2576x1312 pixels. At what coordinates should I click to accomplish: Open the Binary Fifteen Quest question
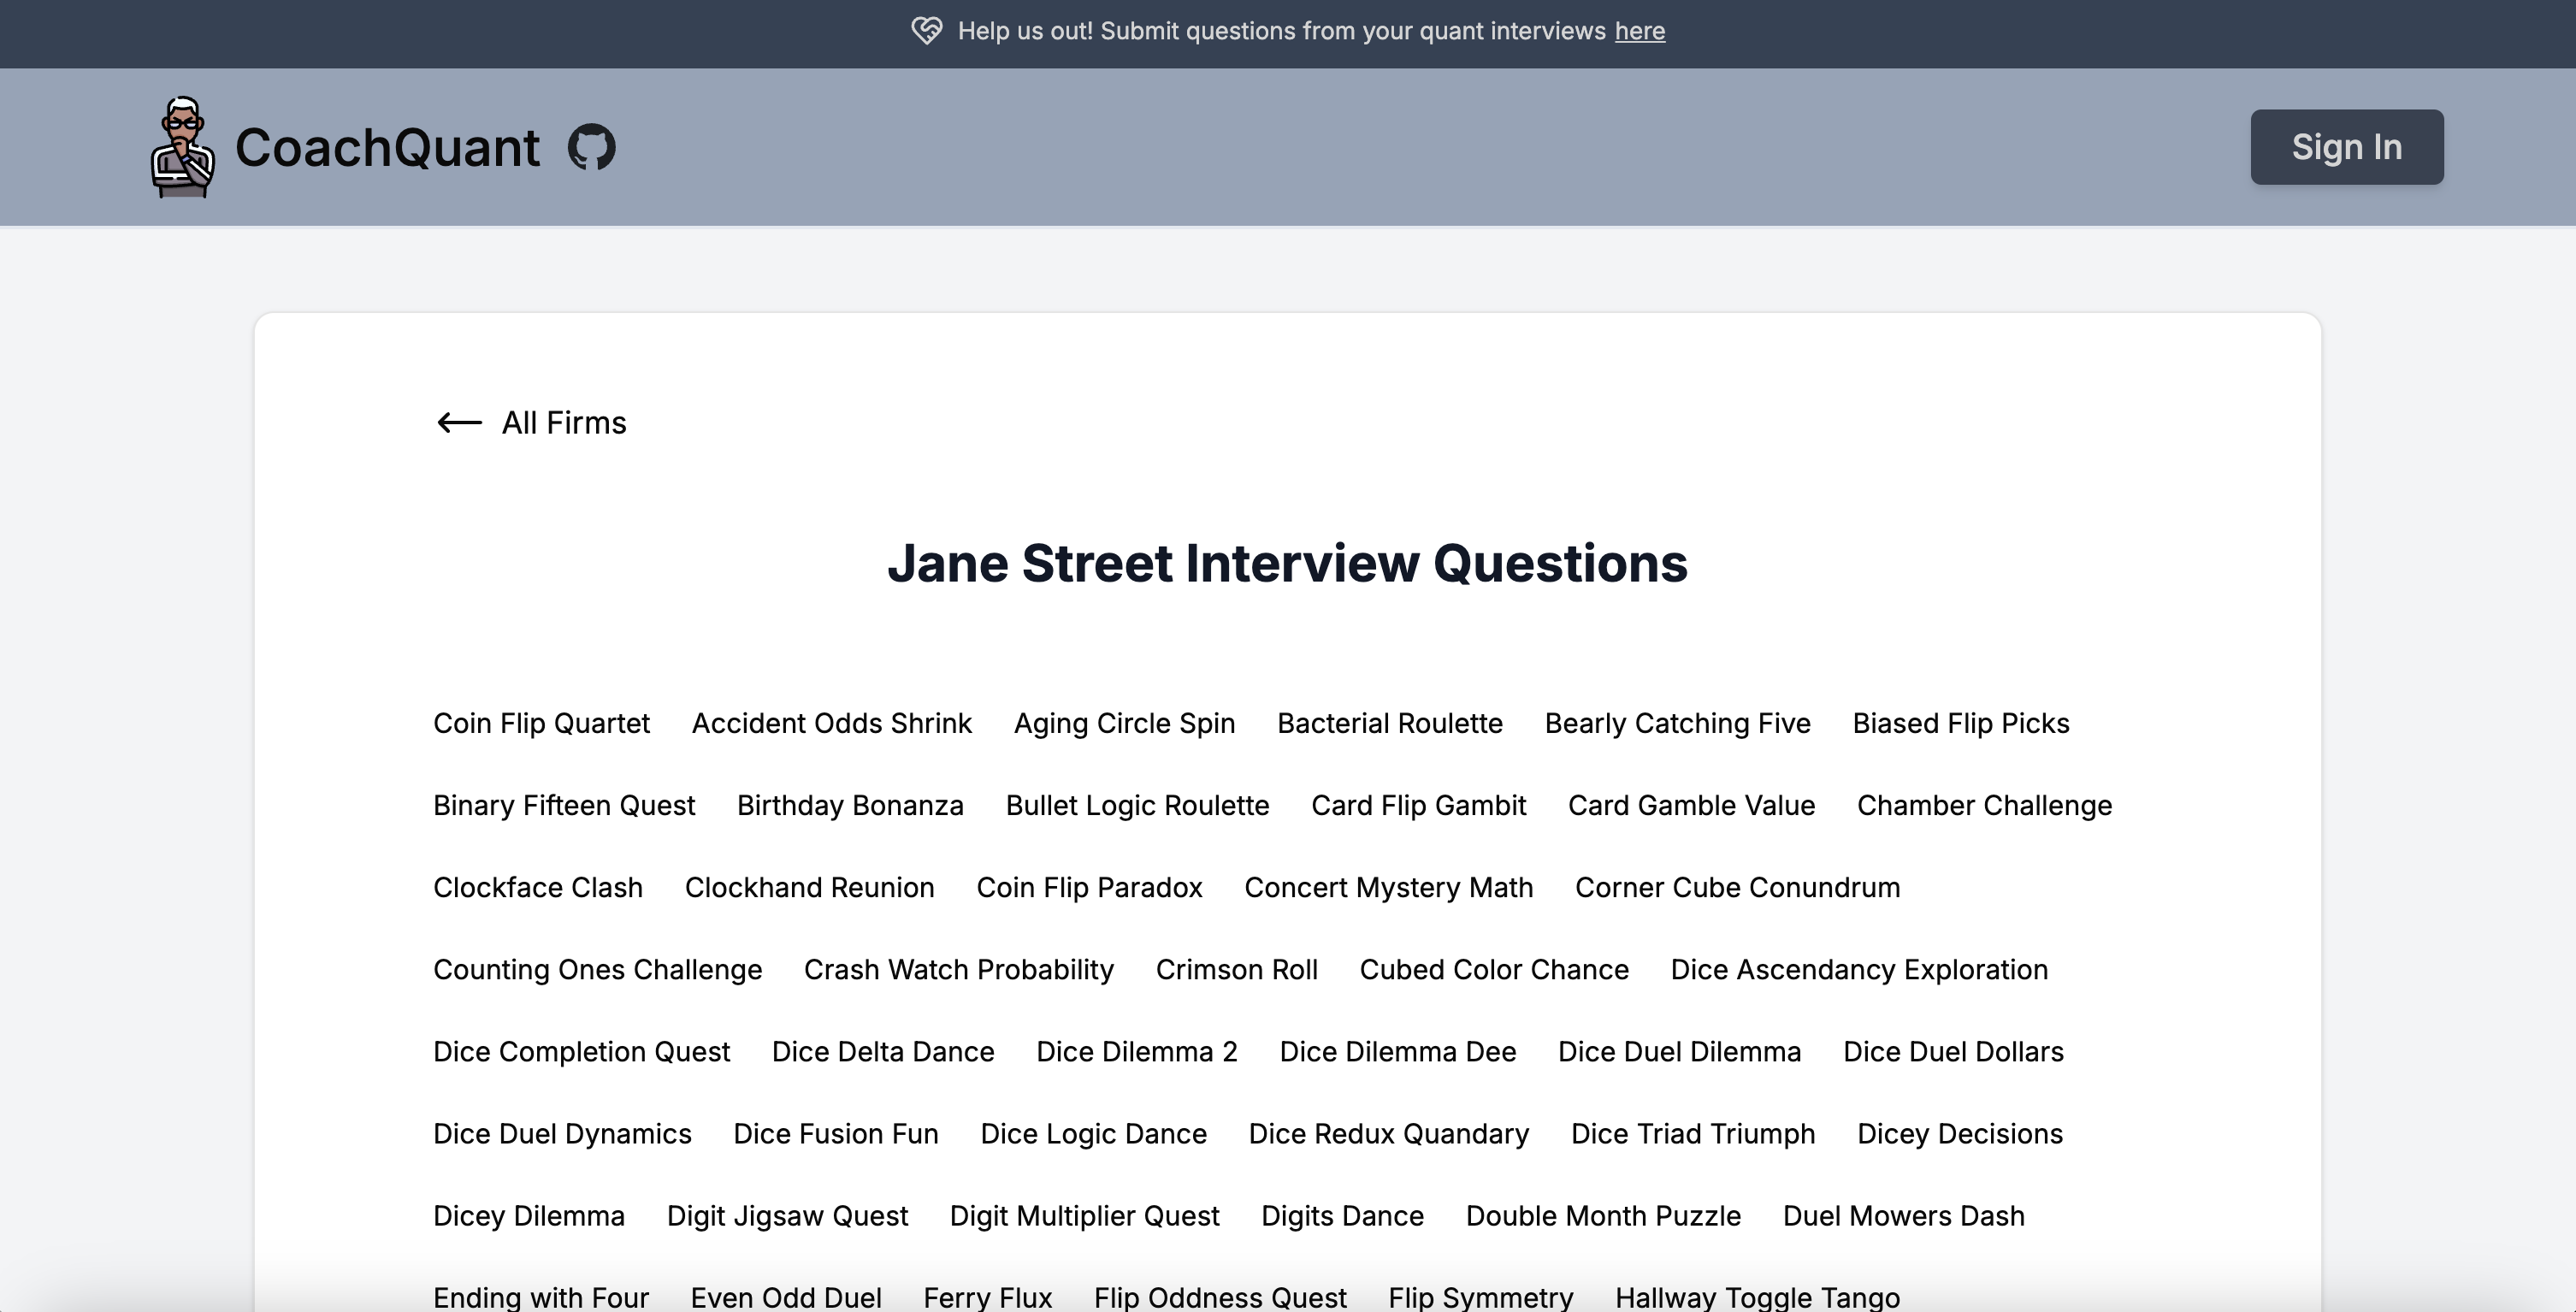click(564, 805)
